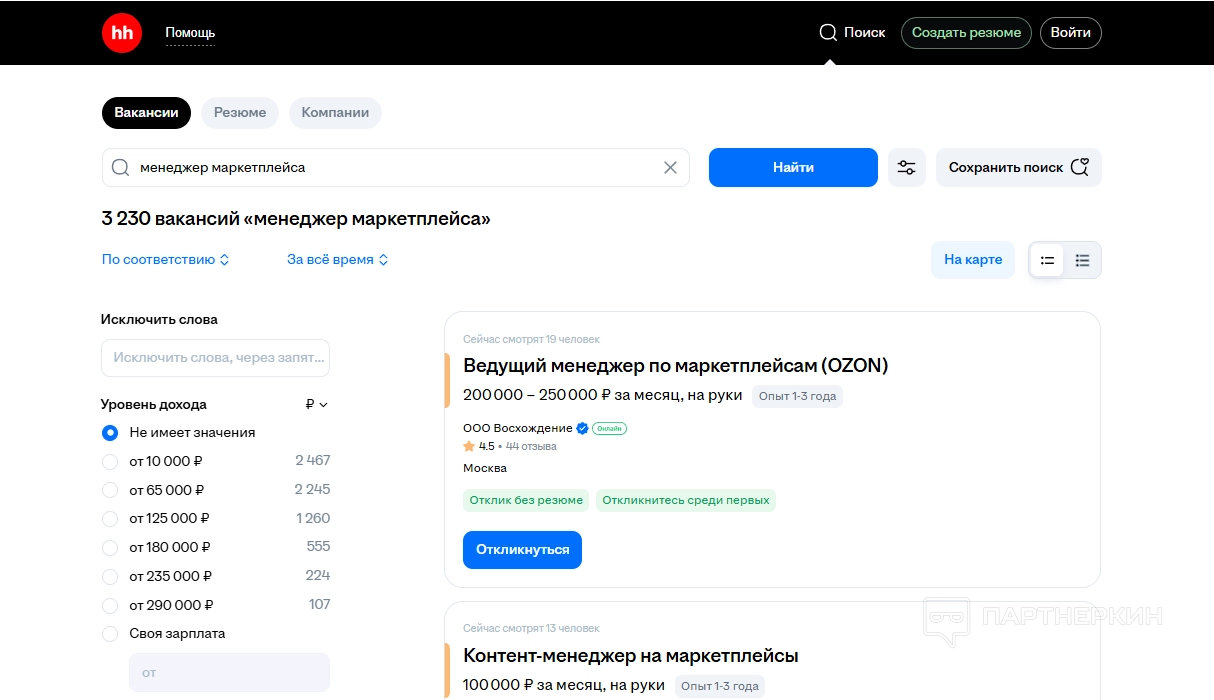Select income level от 65 000 ₽
The image size is (1214, 700).
pyautogui.click(x=110, y=490)
